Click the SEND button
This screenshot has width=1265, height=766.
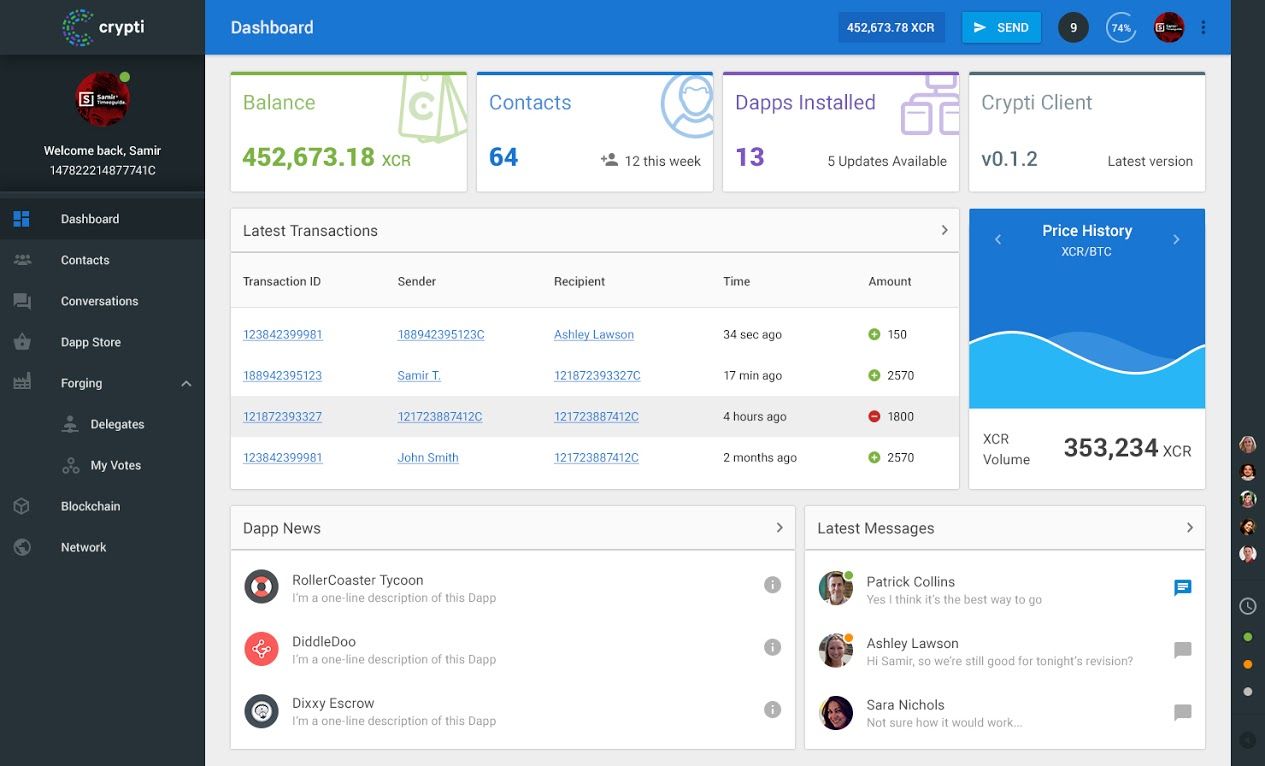click(x=1001, y=27)
